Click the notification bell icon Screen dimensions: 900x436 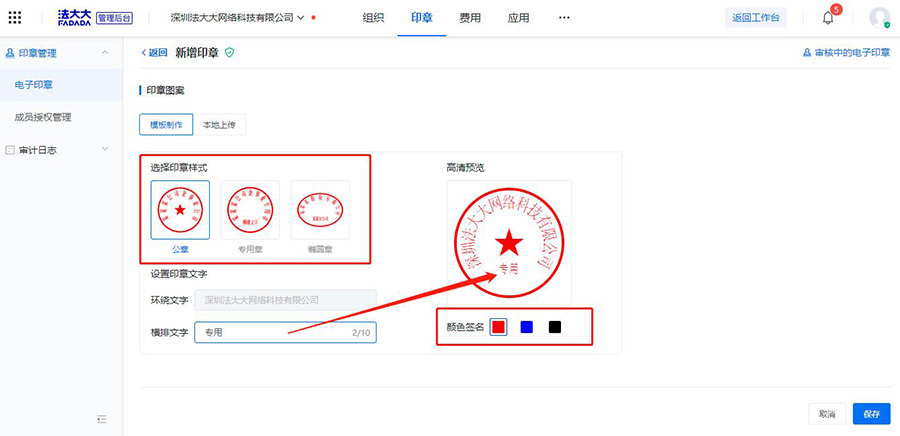point(828,18)
